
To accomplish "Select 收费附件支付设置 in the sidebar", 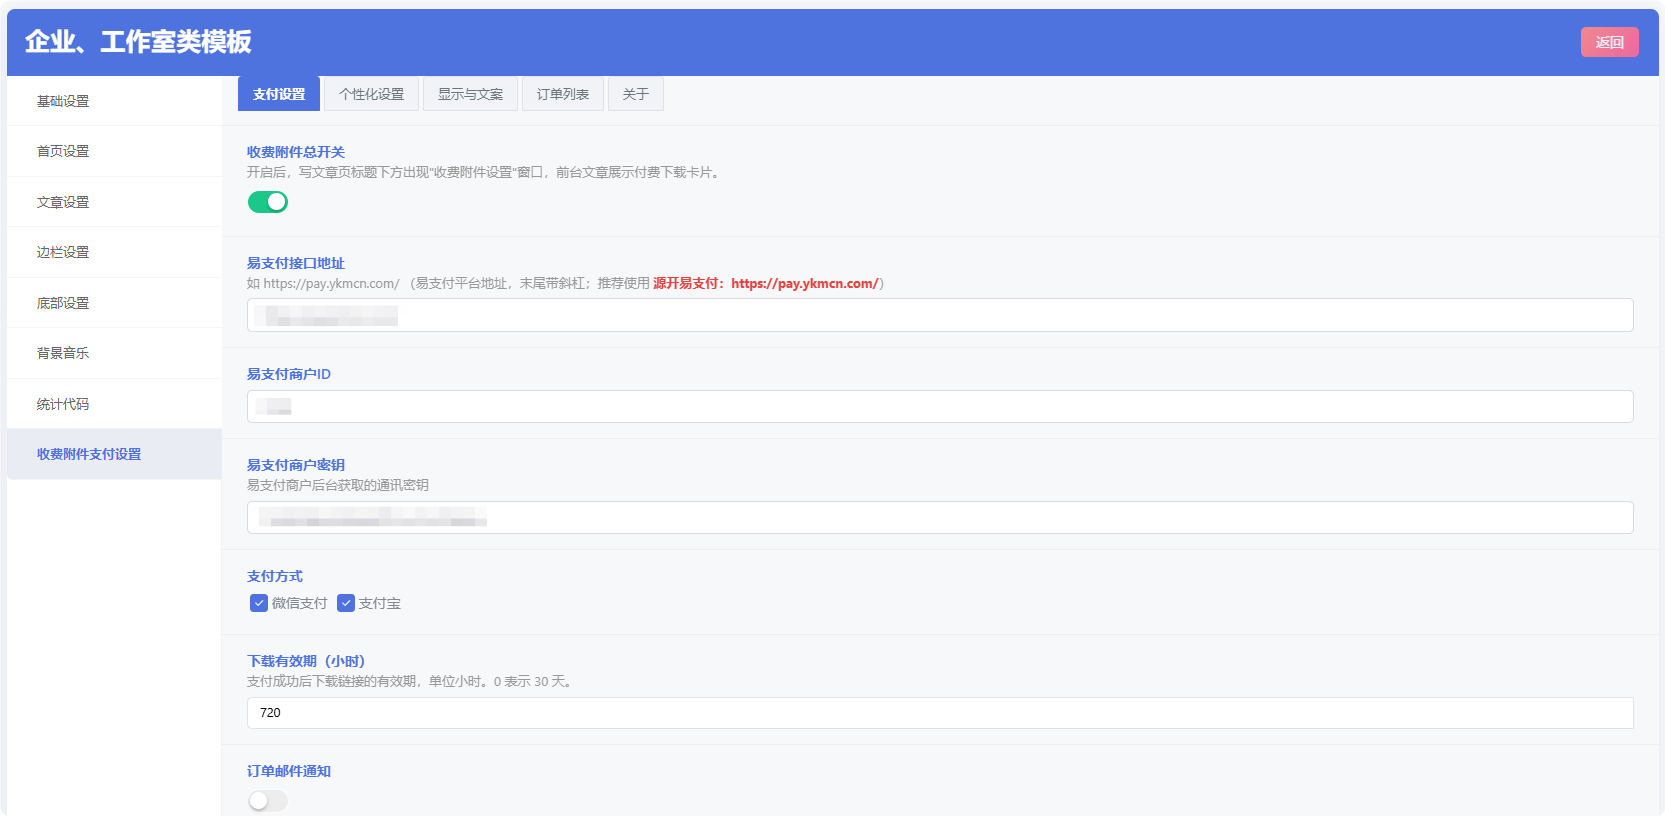I will [114, 454].
